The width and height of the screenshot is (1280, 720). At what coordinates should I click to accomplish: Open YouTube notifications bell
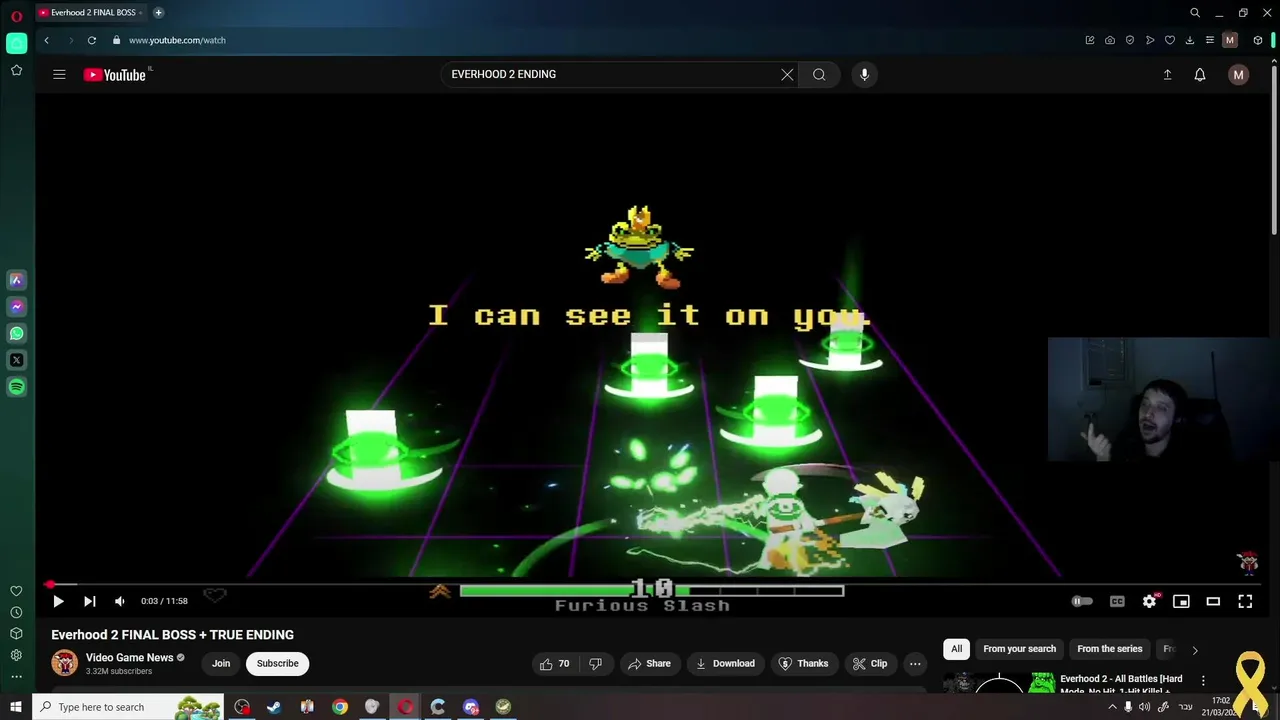1200,74
